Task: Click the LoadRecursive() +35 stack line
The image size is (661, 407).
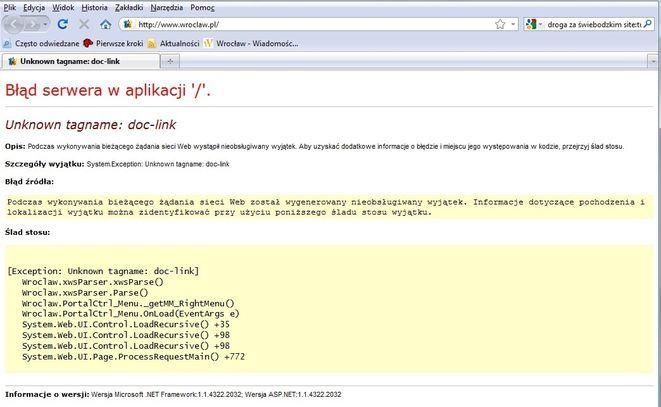Action: [126, 324]
